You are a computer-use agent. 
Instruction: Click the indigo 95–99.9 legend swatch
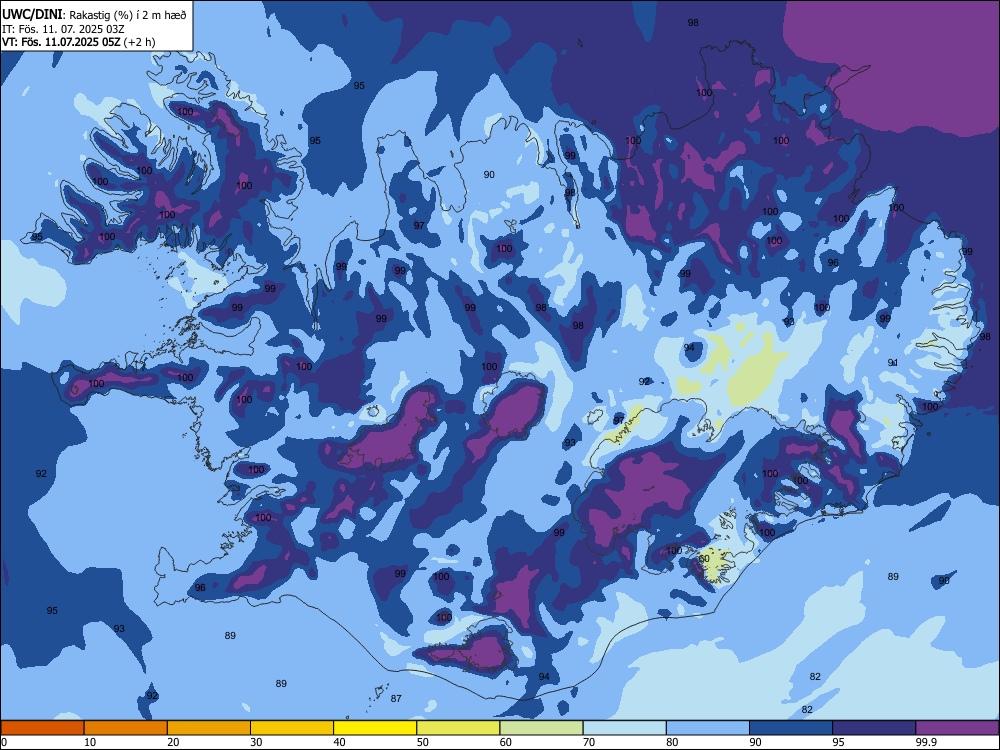click(874, 728)
